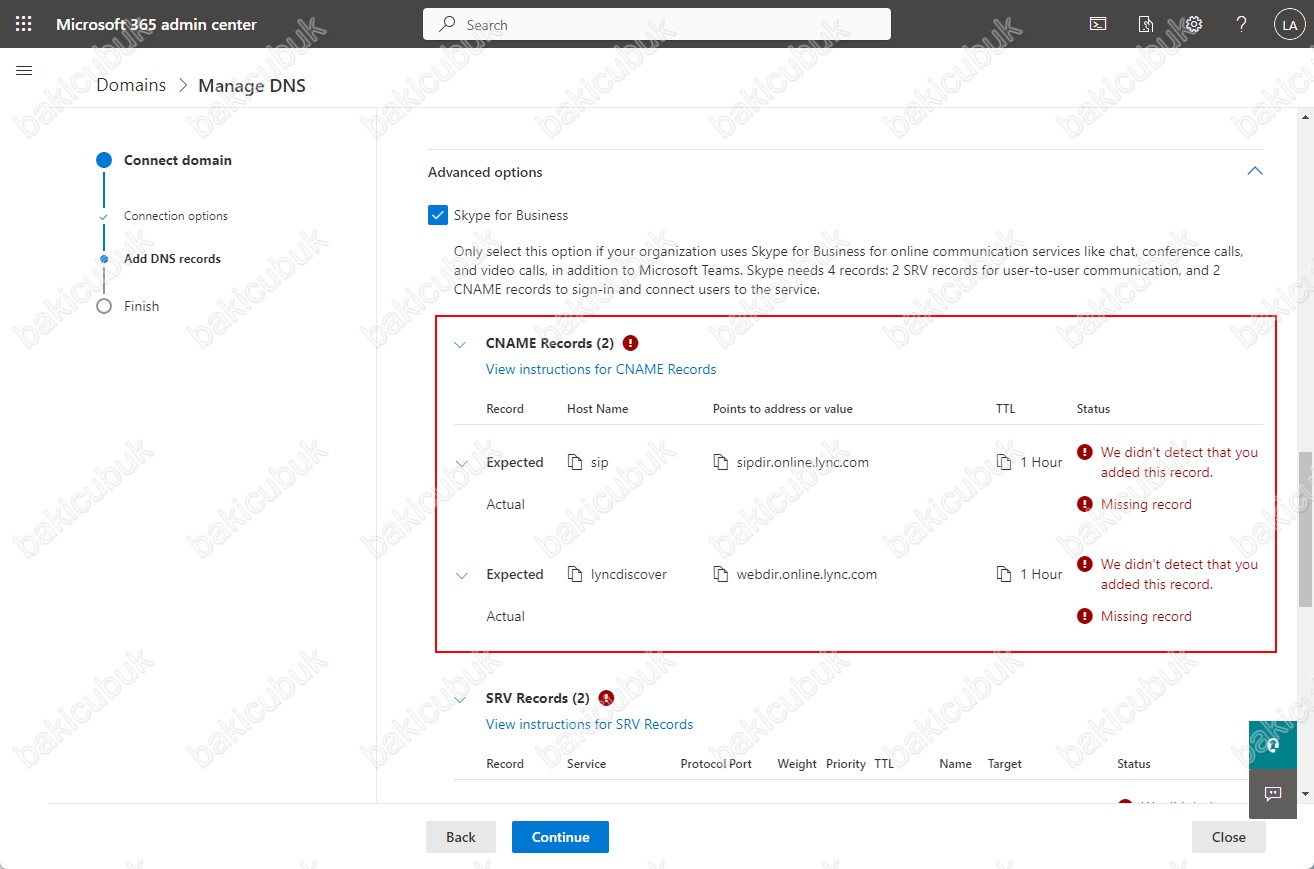1314x869 pixels.
Task: Click SRV Records error alert icon
Action: pyautogui.click(x=606, y=698)
